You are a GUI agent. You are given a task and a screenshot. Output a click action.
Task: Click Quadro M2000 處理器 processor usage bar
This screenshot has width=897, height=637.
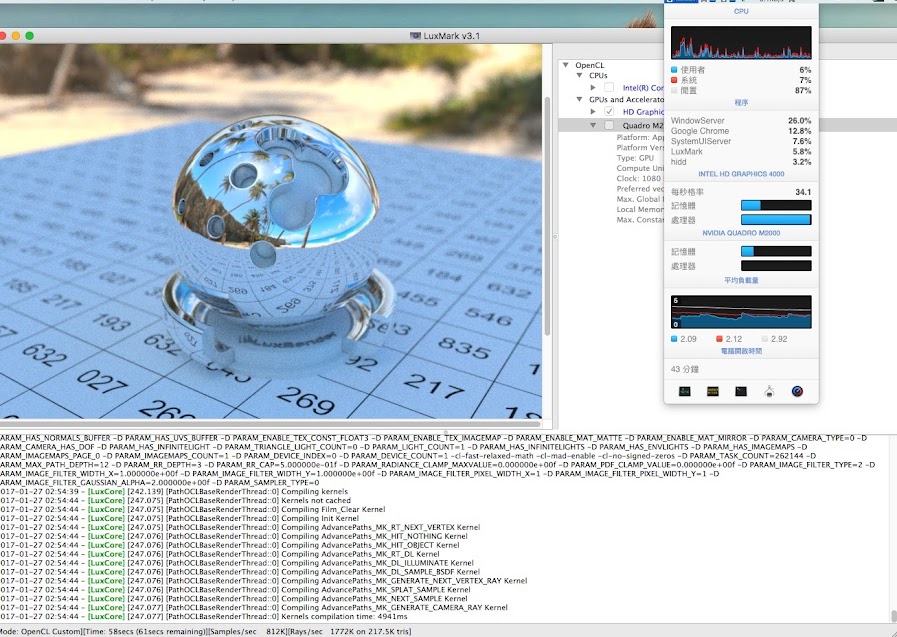click(776, 266)
